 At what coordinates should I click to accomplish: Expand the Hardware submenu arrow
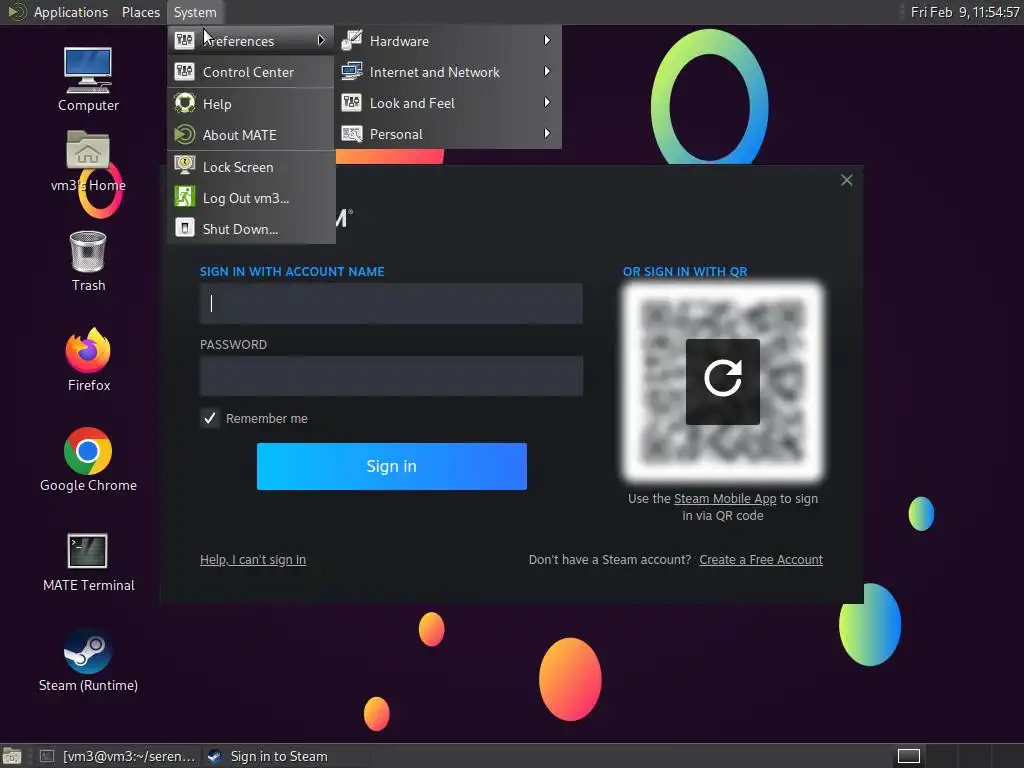(547, 40)
